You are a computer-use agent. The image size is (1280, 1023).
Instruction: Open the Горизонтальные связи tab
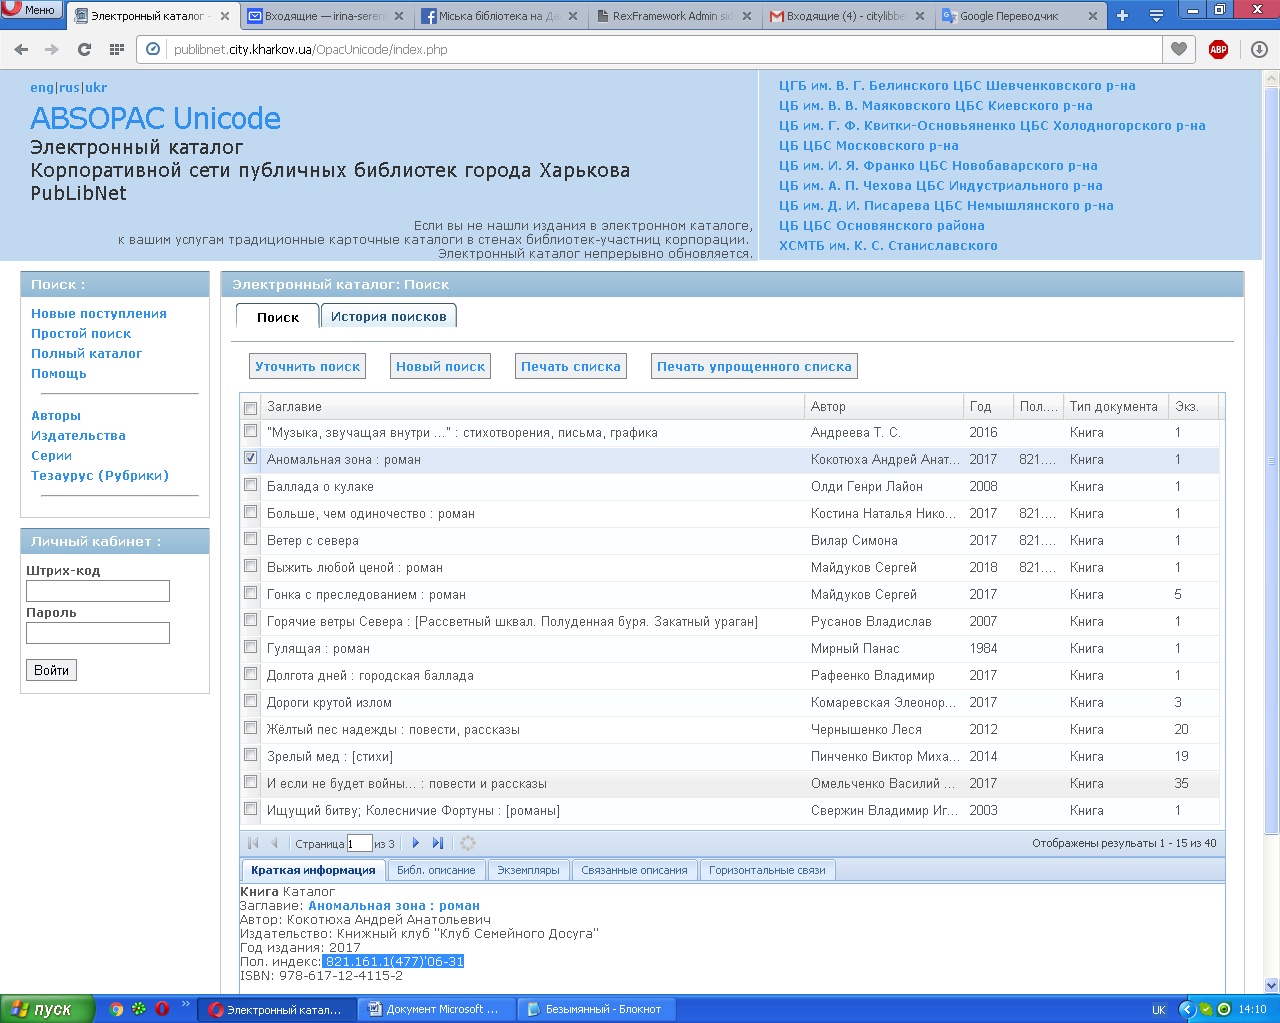pos(767,870)
